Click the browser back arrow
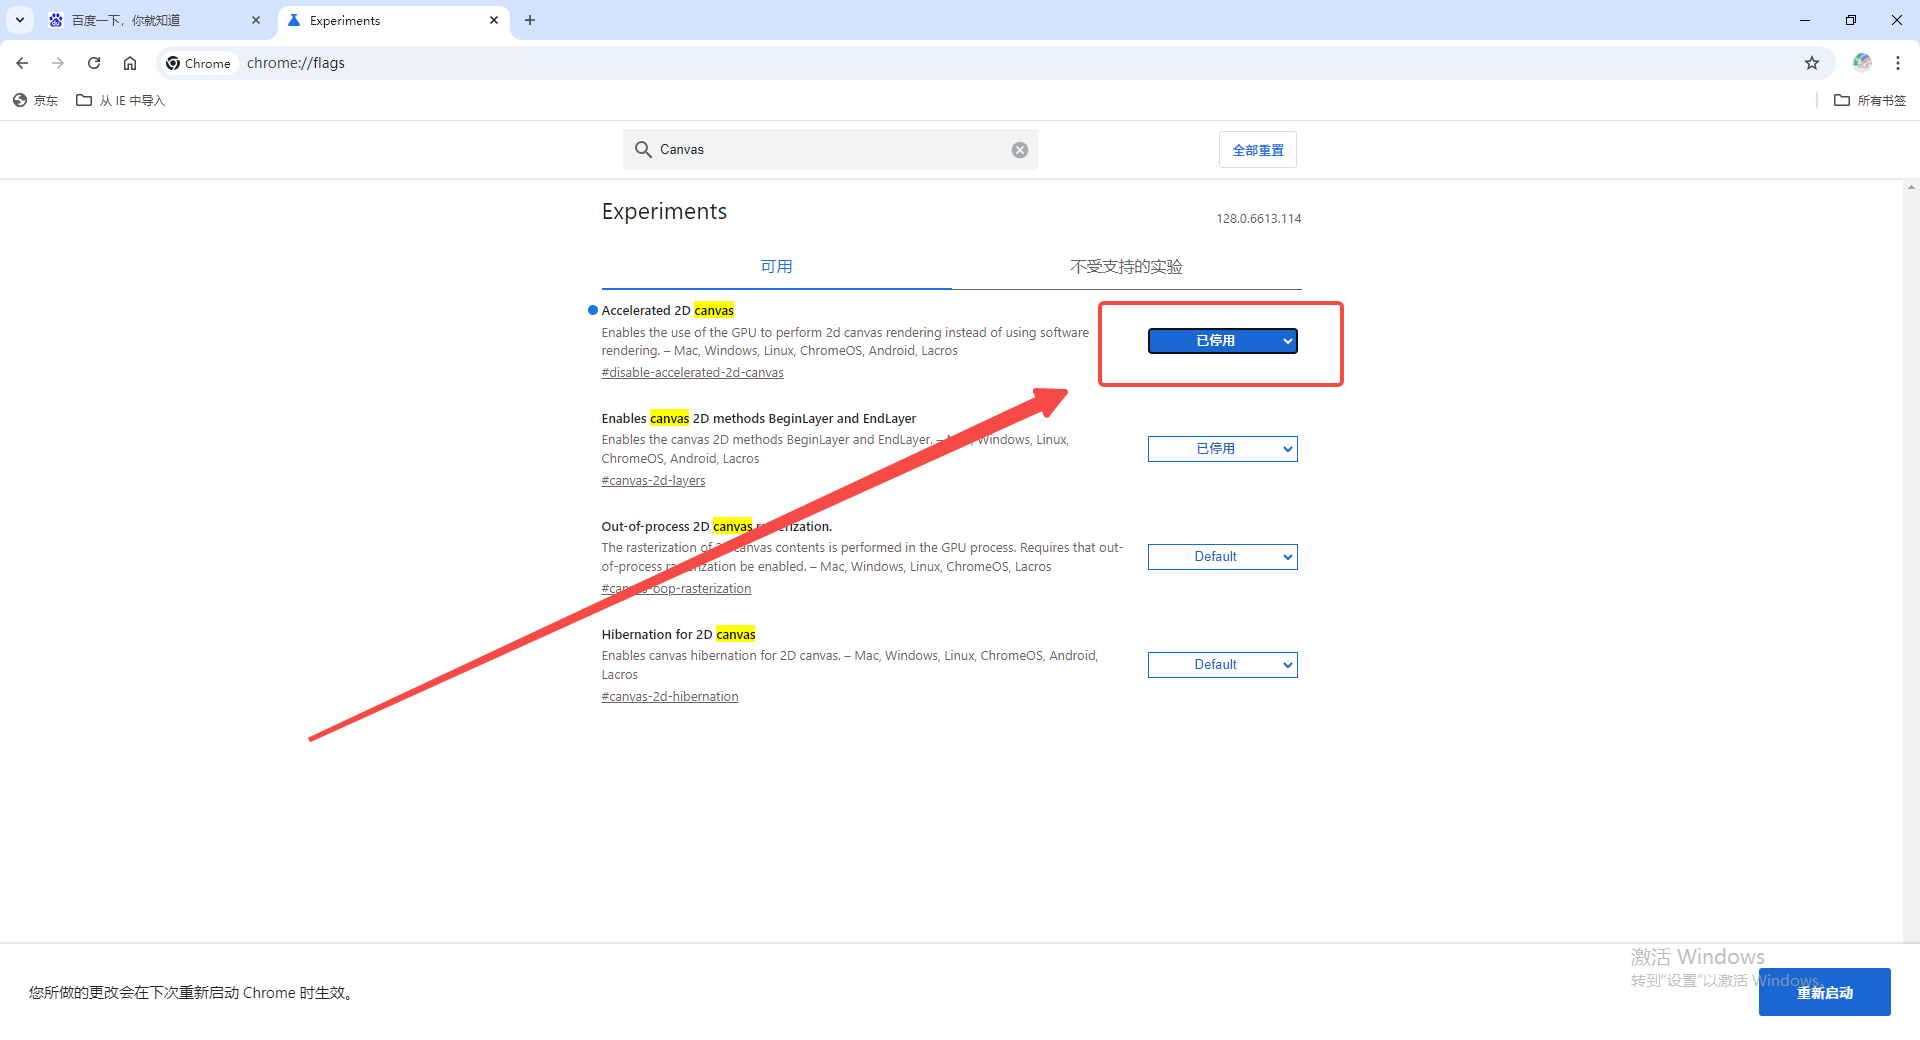The image size is (1920, 1040). (22, 63)
